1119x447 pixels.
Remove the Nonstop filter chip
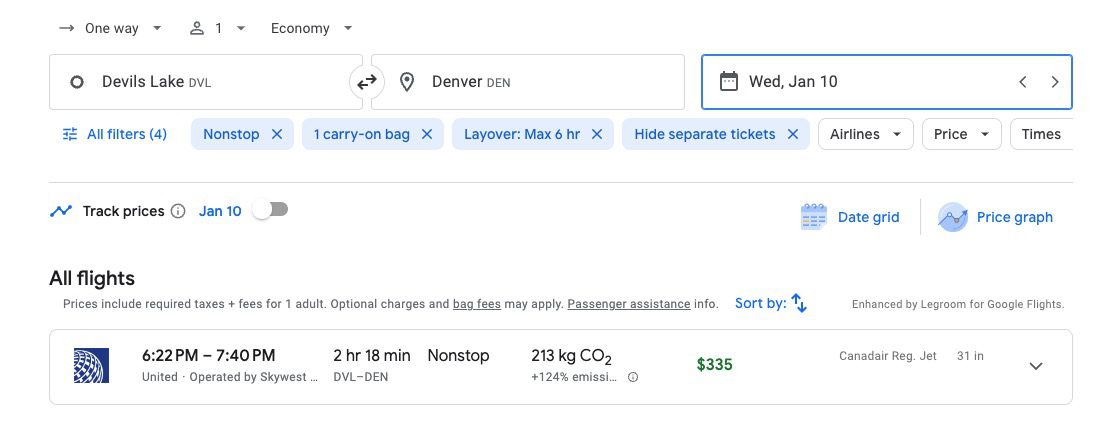277,134
